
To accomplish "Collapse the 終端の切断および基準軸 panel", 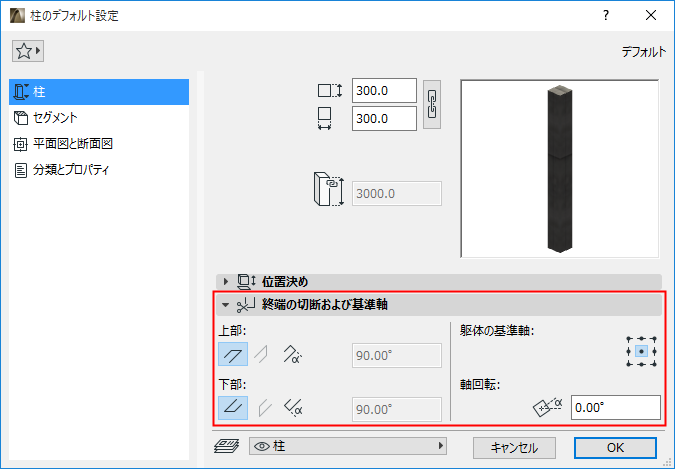I will 225,305.
